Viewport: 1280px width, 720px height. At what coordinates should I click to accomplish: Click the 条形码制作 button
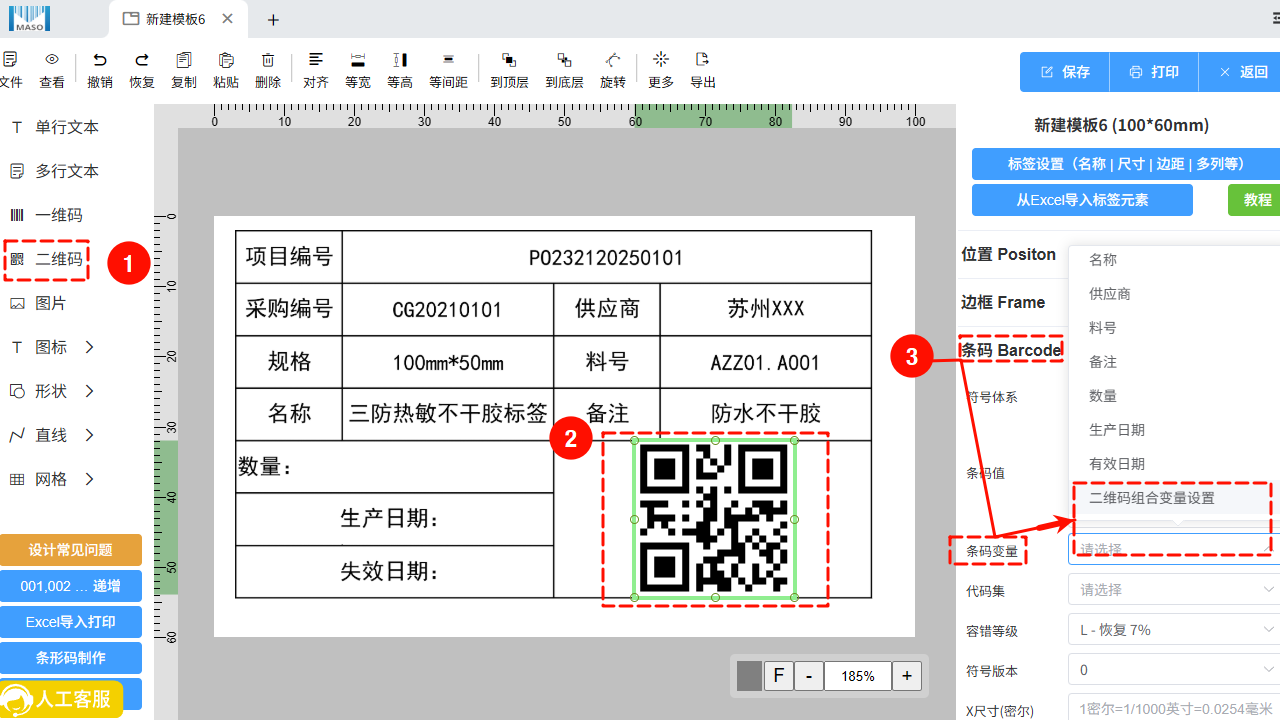coord(71,658)
